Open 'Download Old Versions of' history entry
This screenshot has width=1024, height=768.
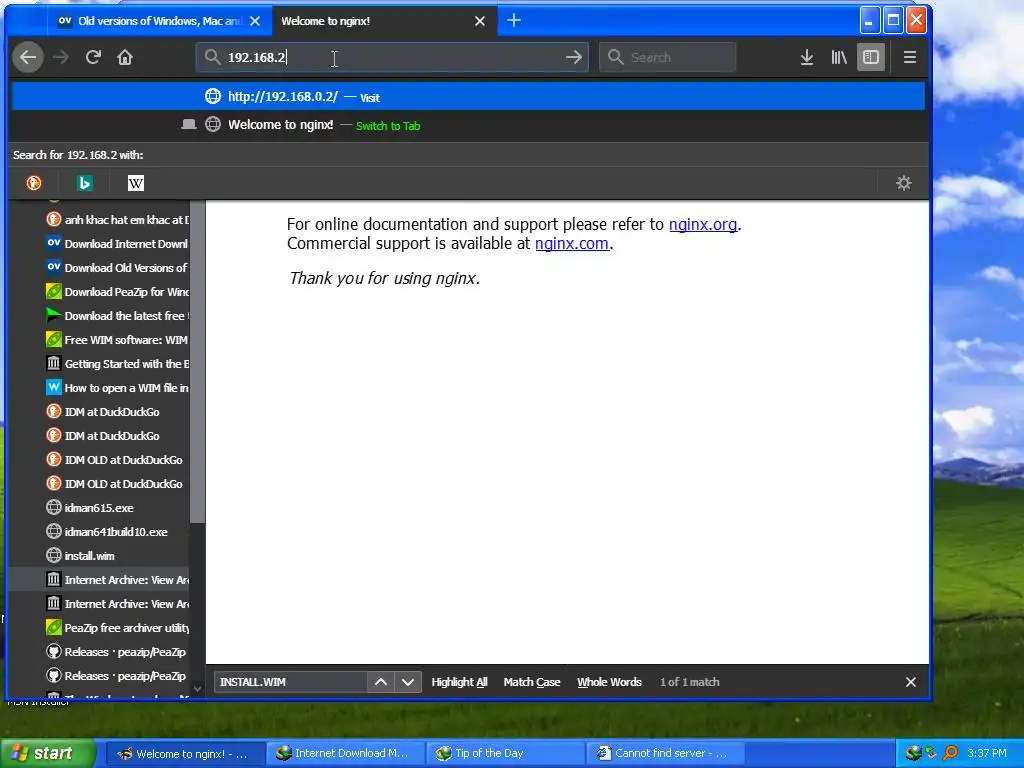117,268
